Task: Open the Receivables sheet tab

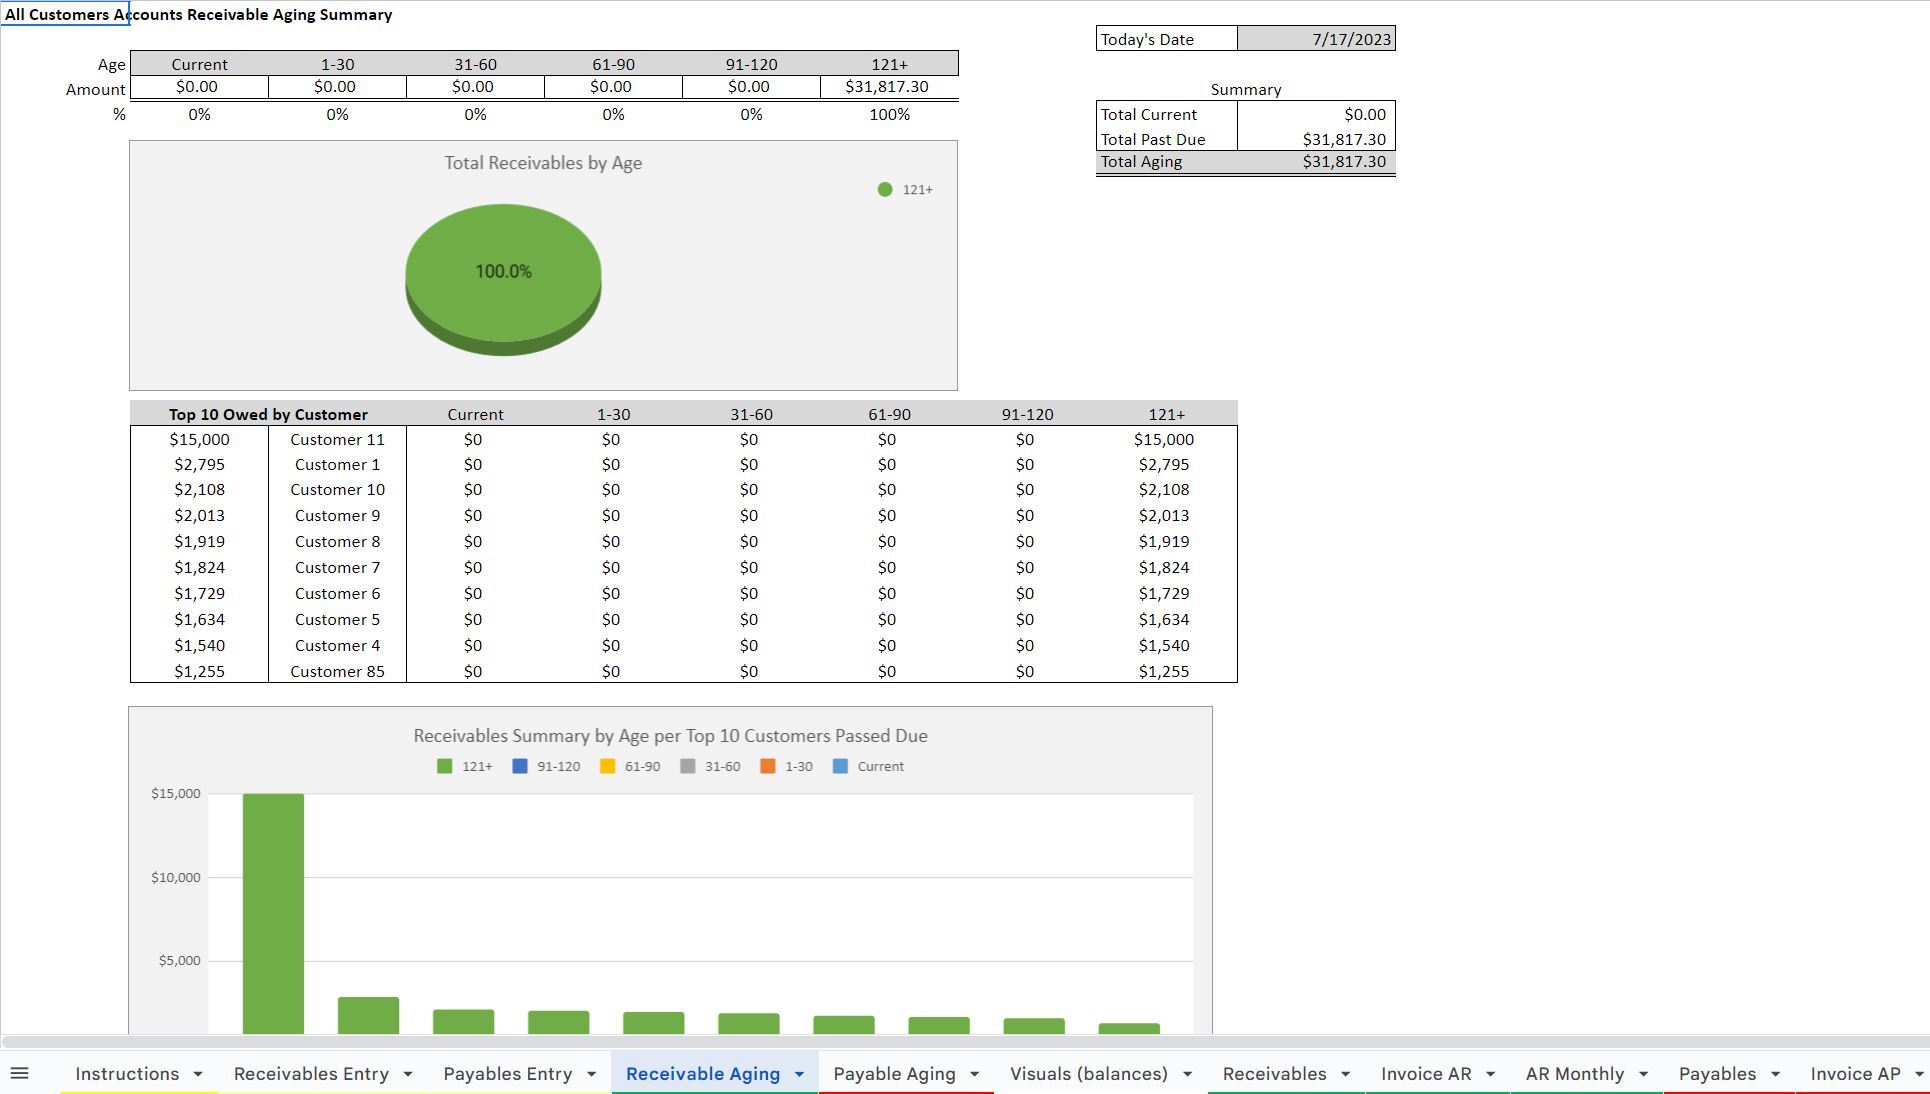Action: tap(1274, 1074)
